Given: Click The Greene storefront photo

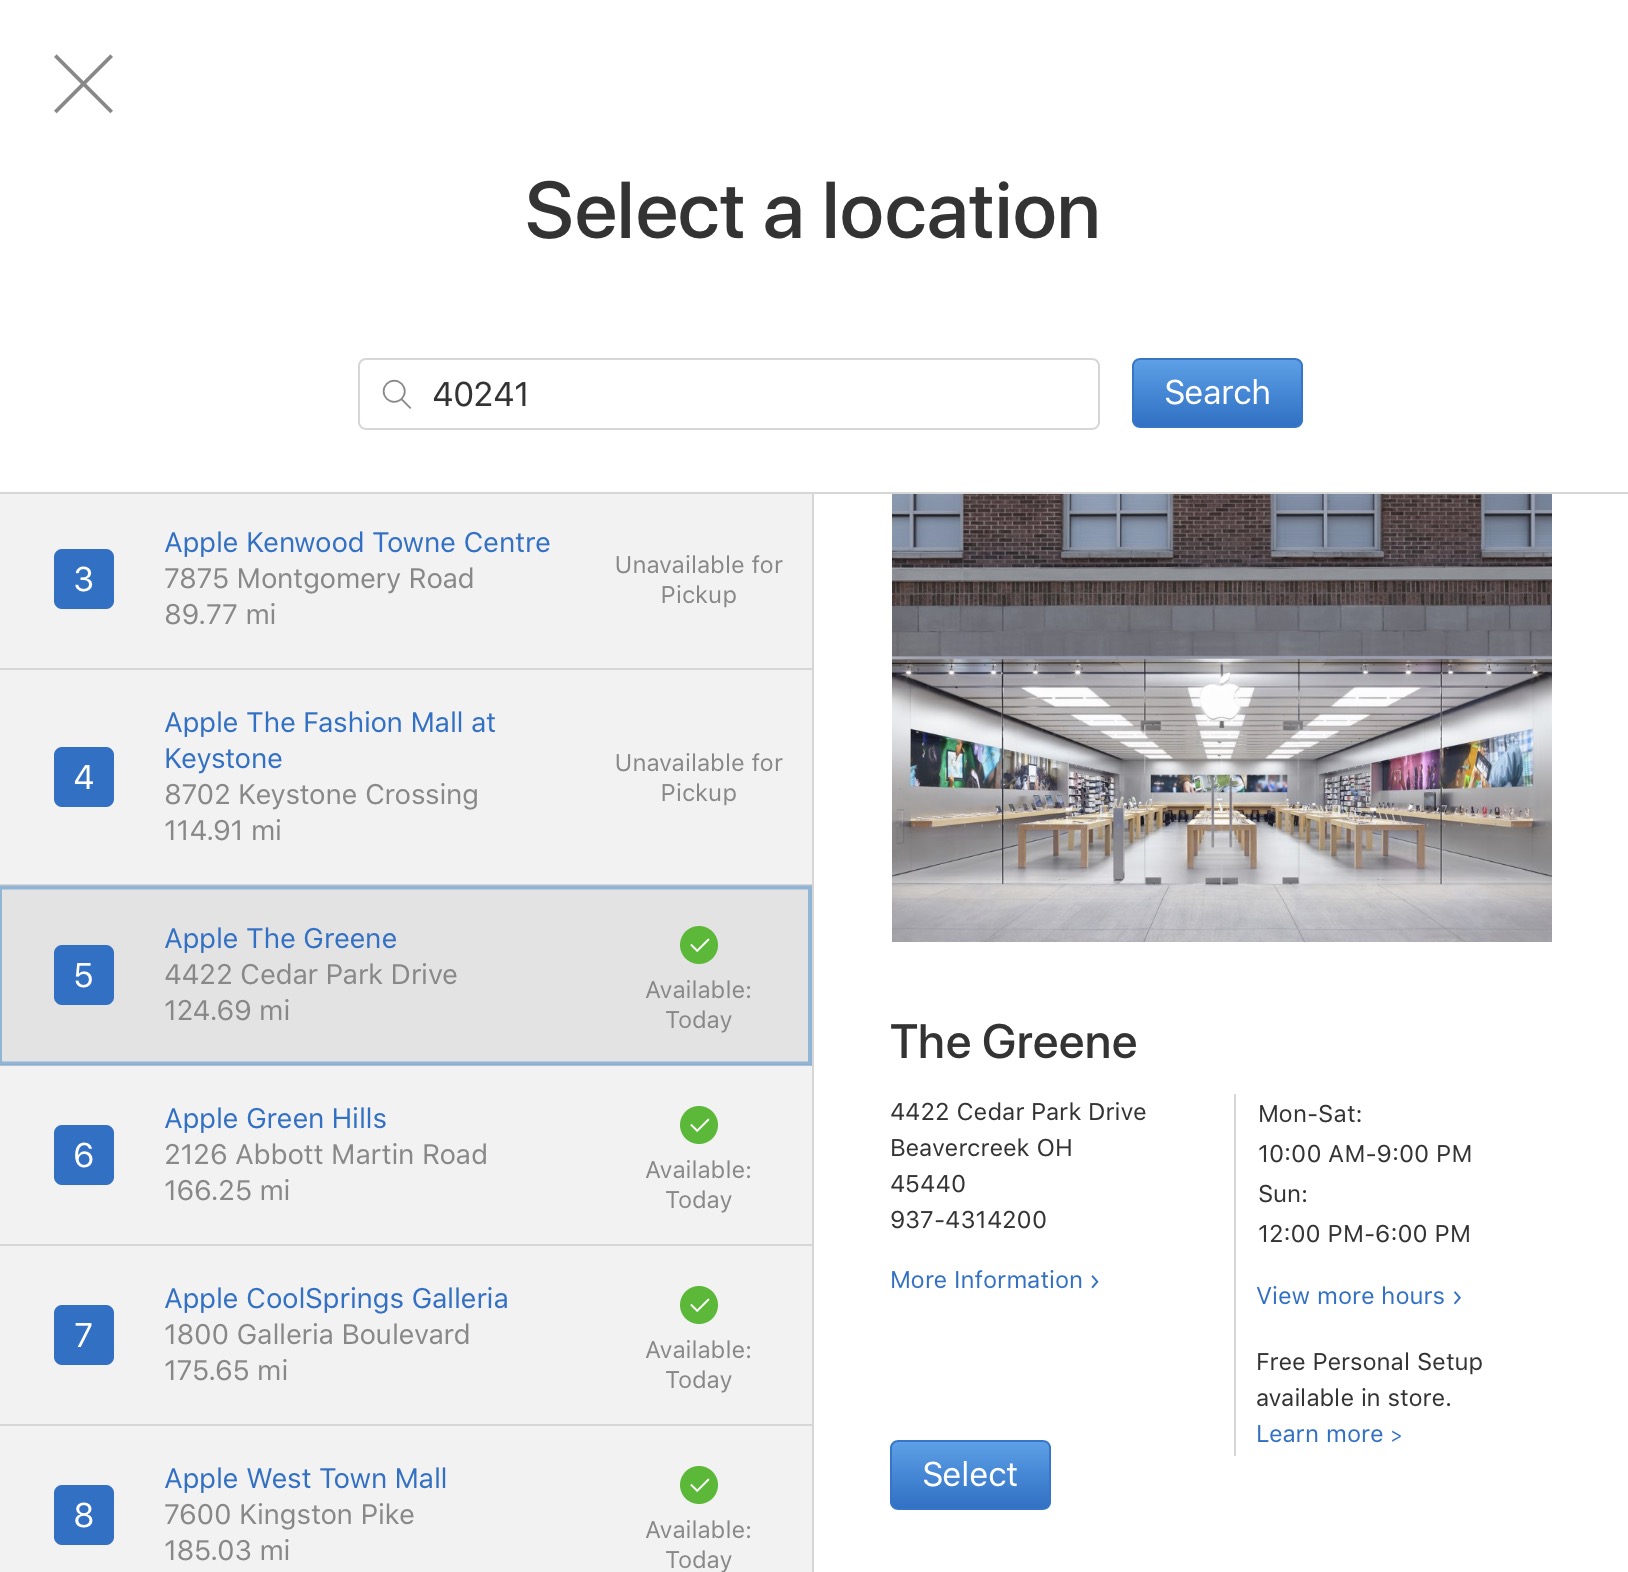Looking at the screenshot, I should pos(1221,717).
